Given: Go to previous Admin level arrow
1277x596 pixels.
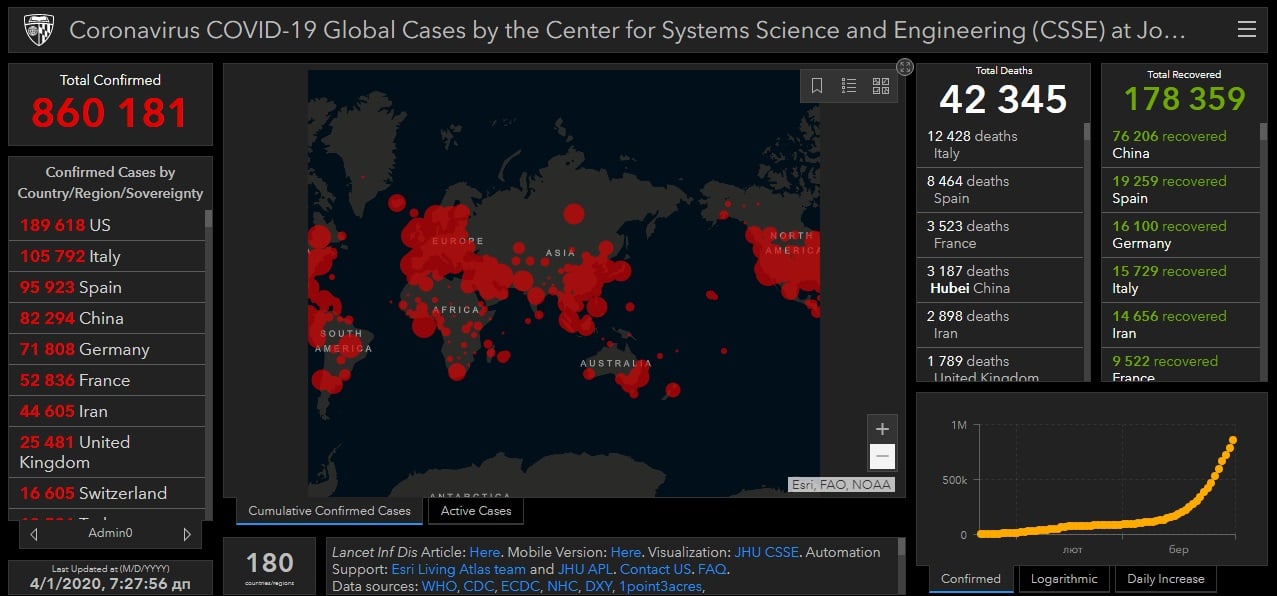Looking at the screenshot, I should coord(34,534).
